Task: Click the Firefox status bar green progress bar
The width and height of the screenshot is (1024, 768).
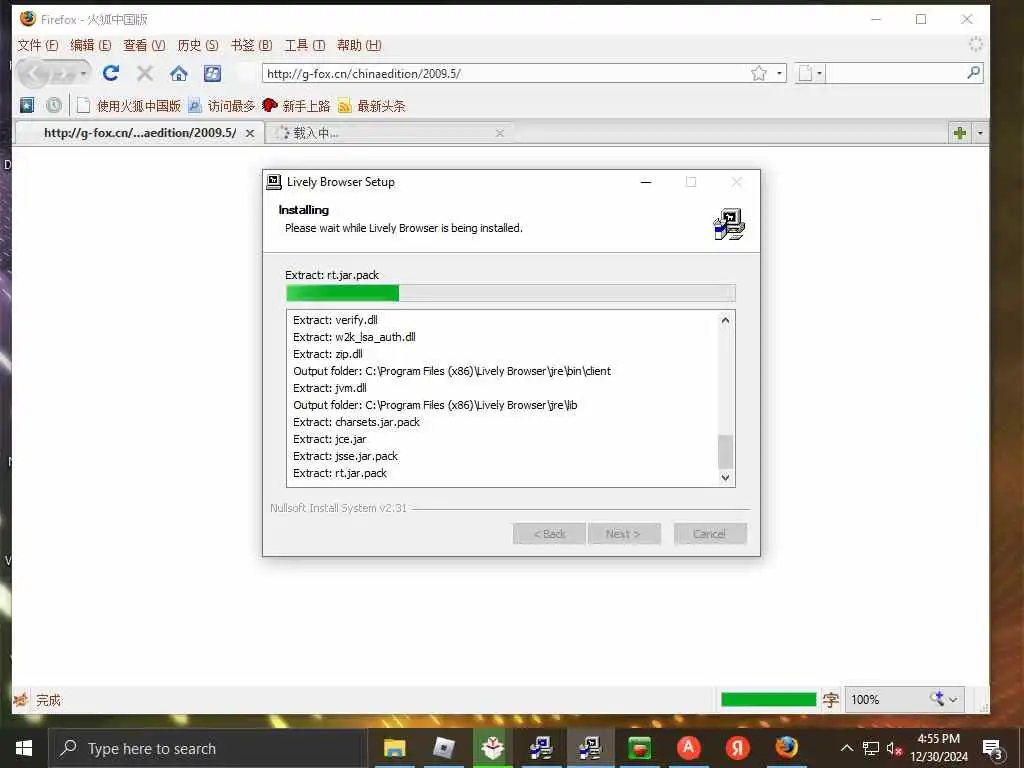Action: [x=768, y=699]
